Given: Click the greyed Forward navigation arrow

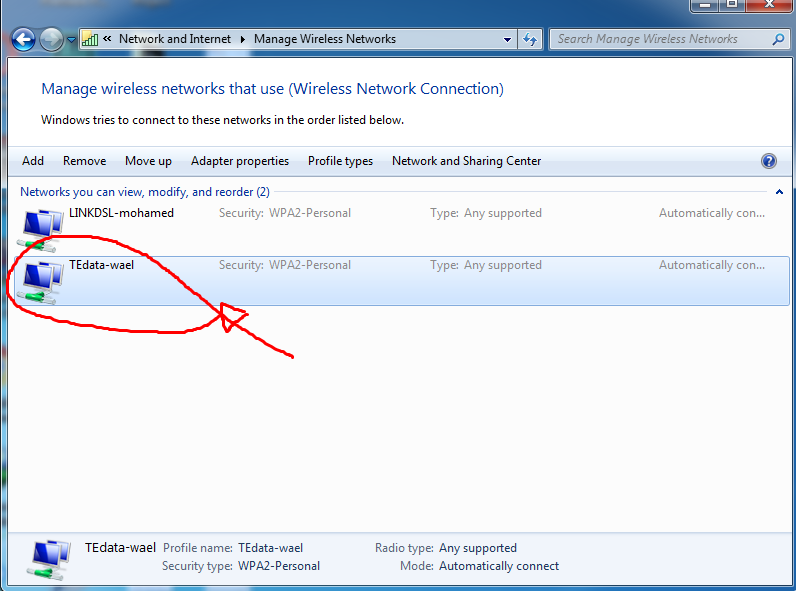Looking at the screenshot, I should pos(51,39).
